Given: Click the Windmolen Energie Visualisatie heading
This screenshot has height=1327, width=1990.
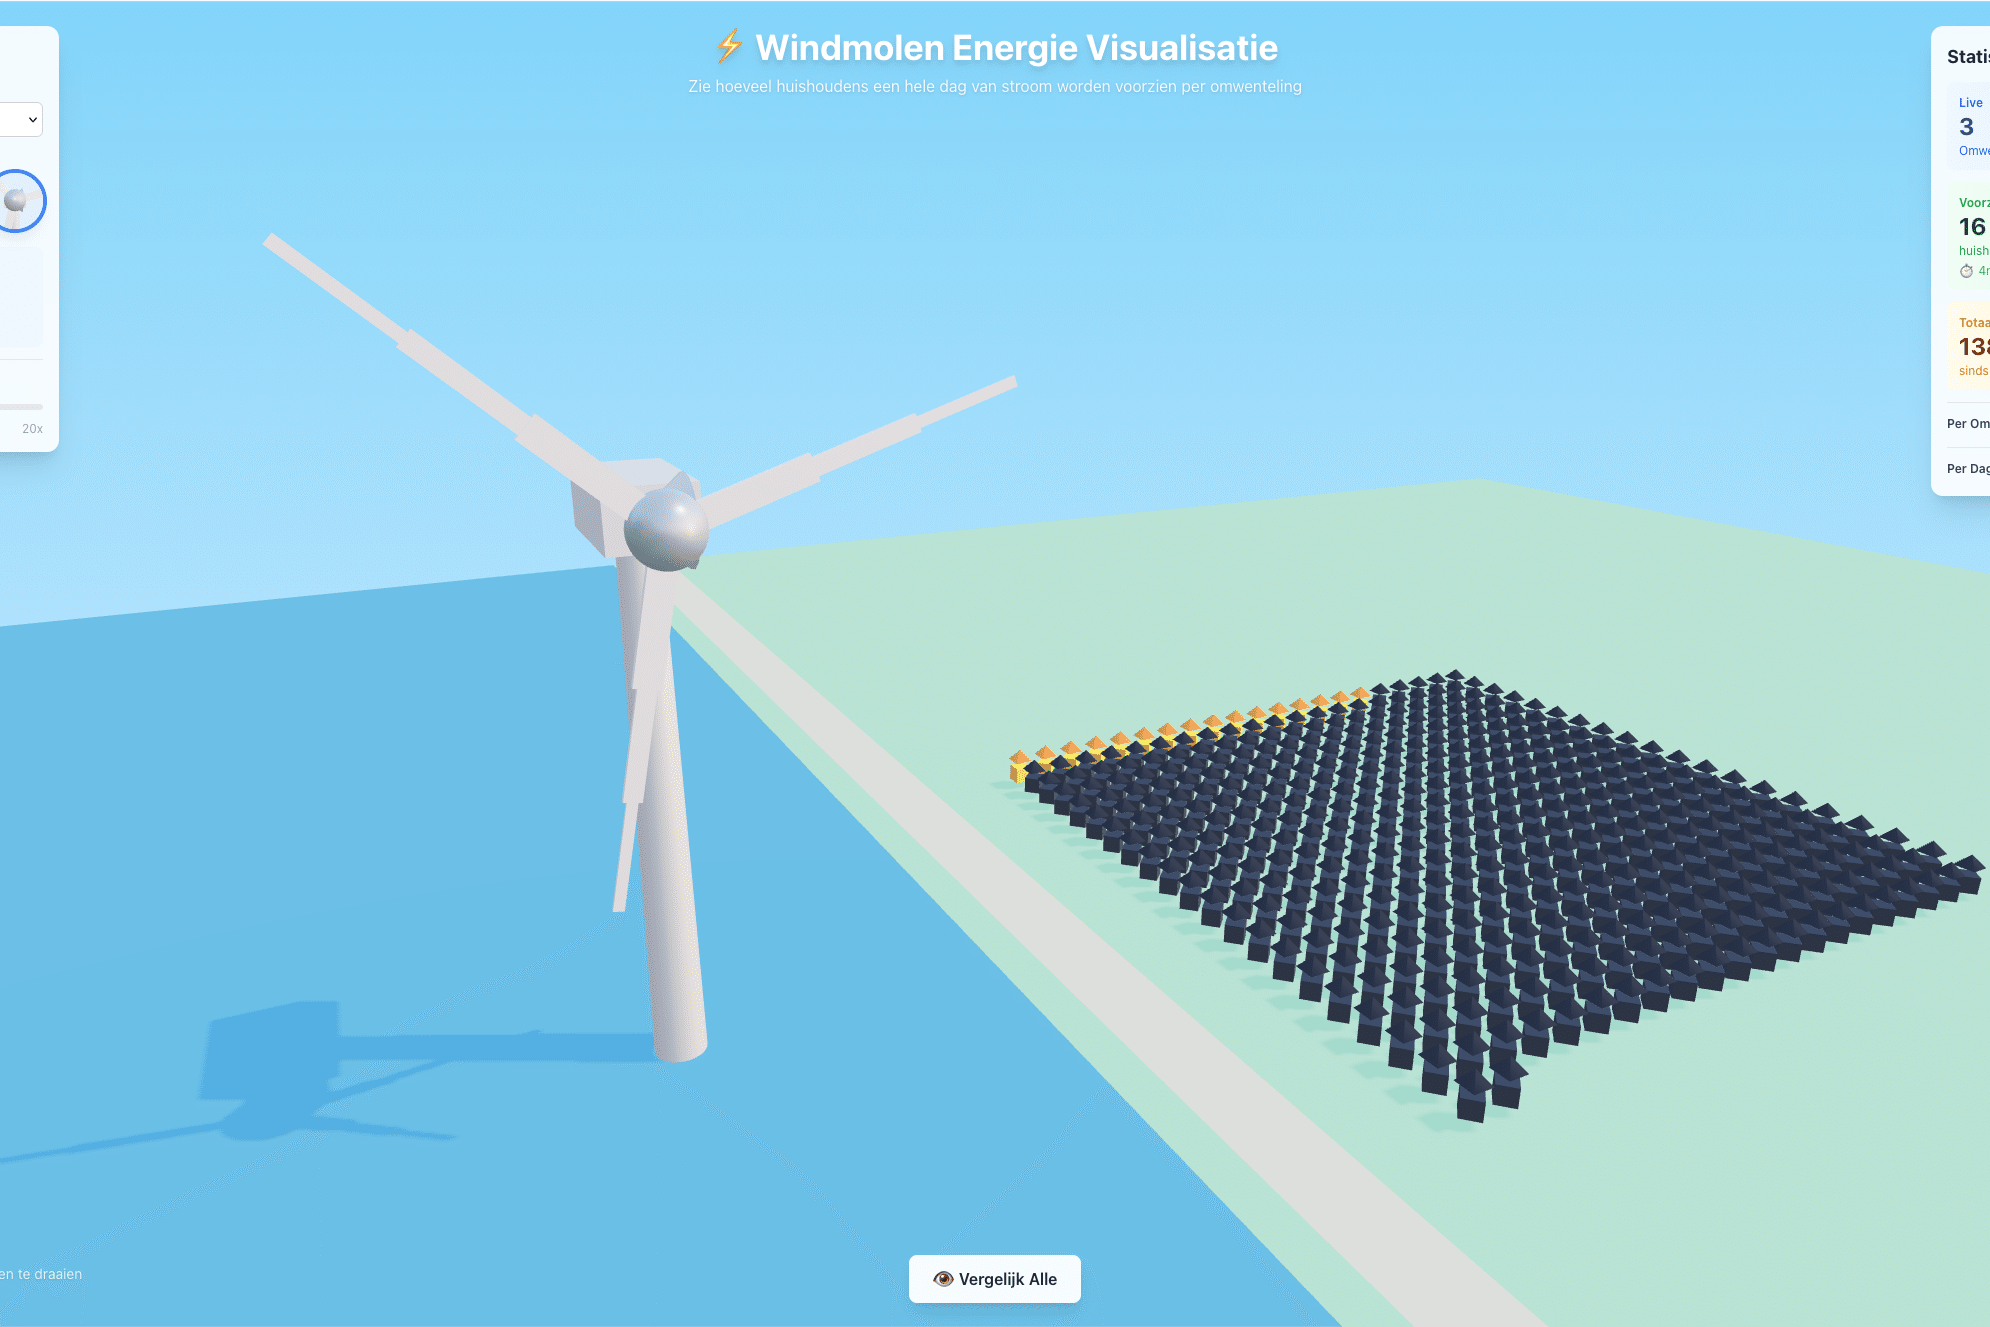Looking at the screenshot, I should click(x=1016, y=48).
